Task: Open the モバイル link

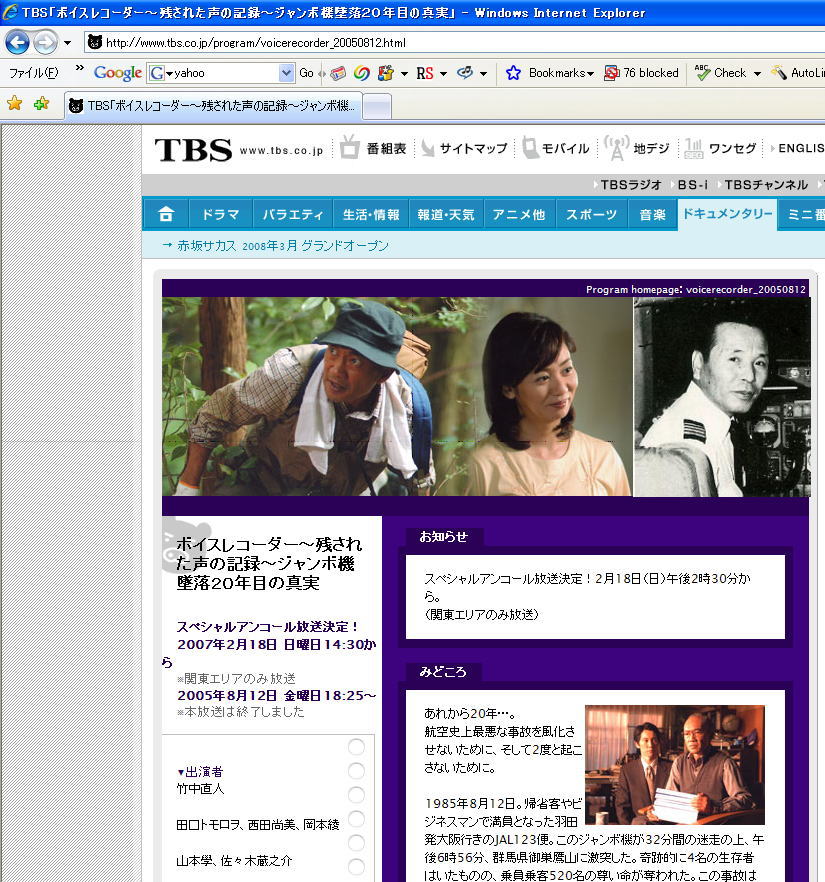Action: tap(556, 148)
